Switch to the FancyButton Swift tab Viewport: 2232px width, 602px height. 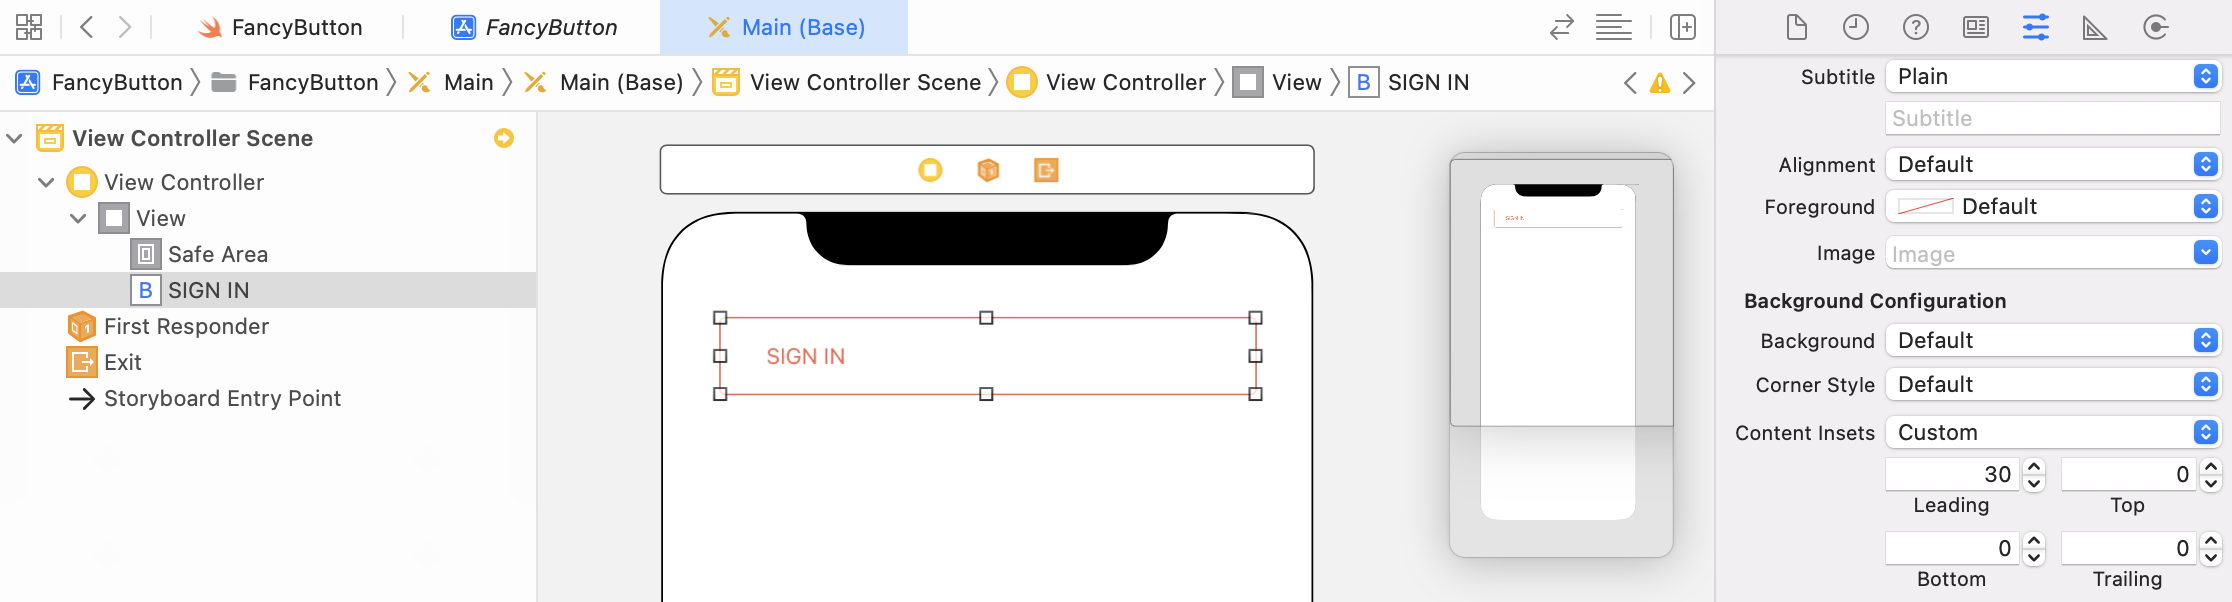pyautogui.click(x=281, y=27)
